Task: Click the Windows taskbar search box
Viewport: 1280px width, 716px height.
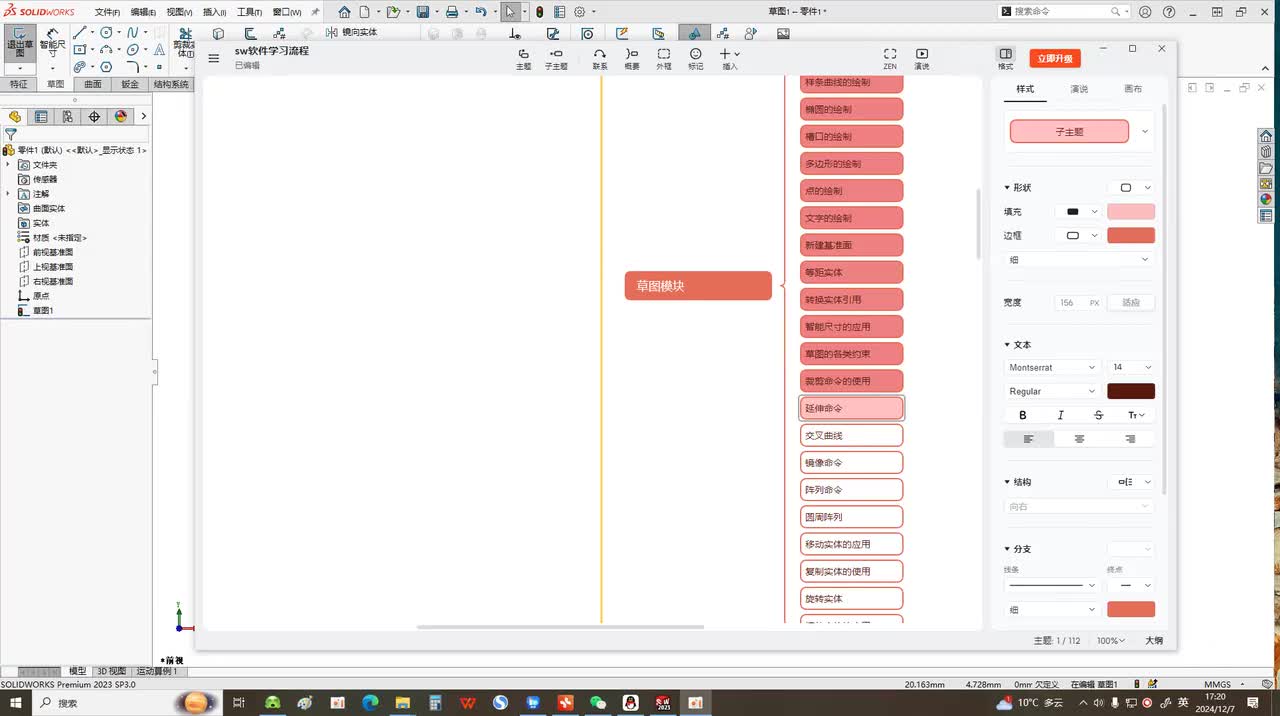Action: pyautogui.click(x=126, y=703)
